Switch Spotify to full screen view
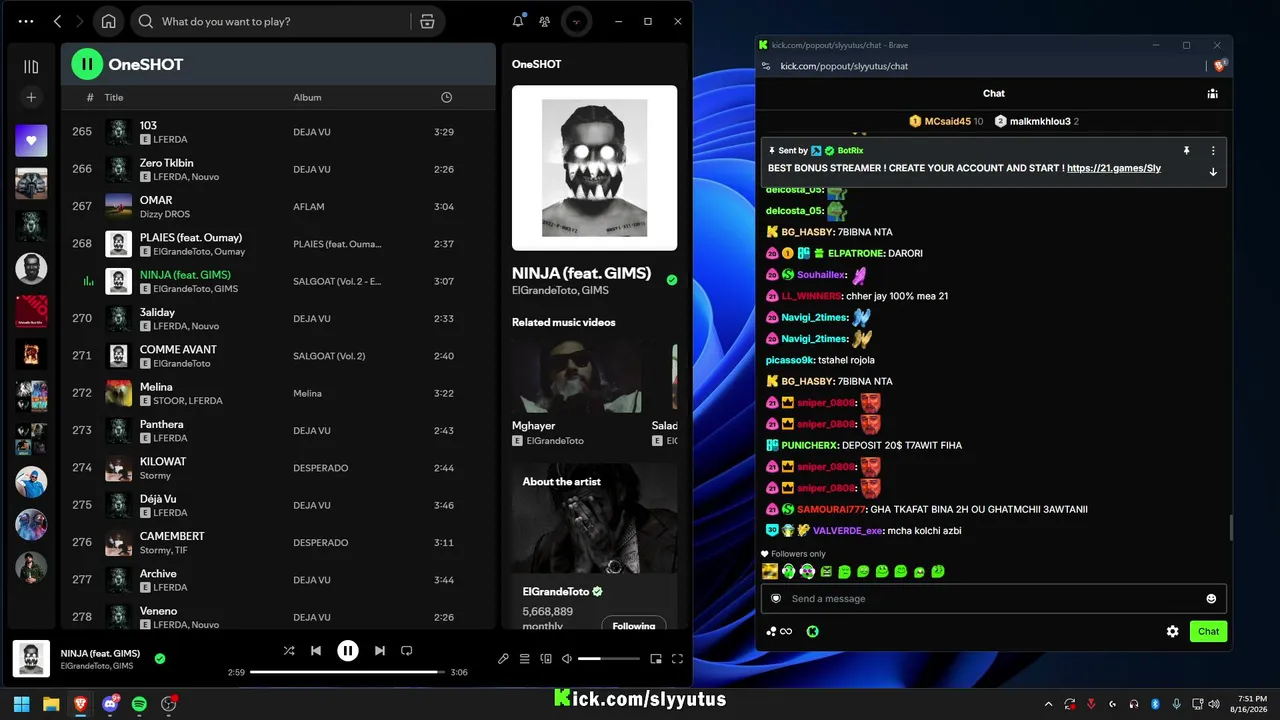The width and height of the screenshot is (1280, 720). point(677,659)
